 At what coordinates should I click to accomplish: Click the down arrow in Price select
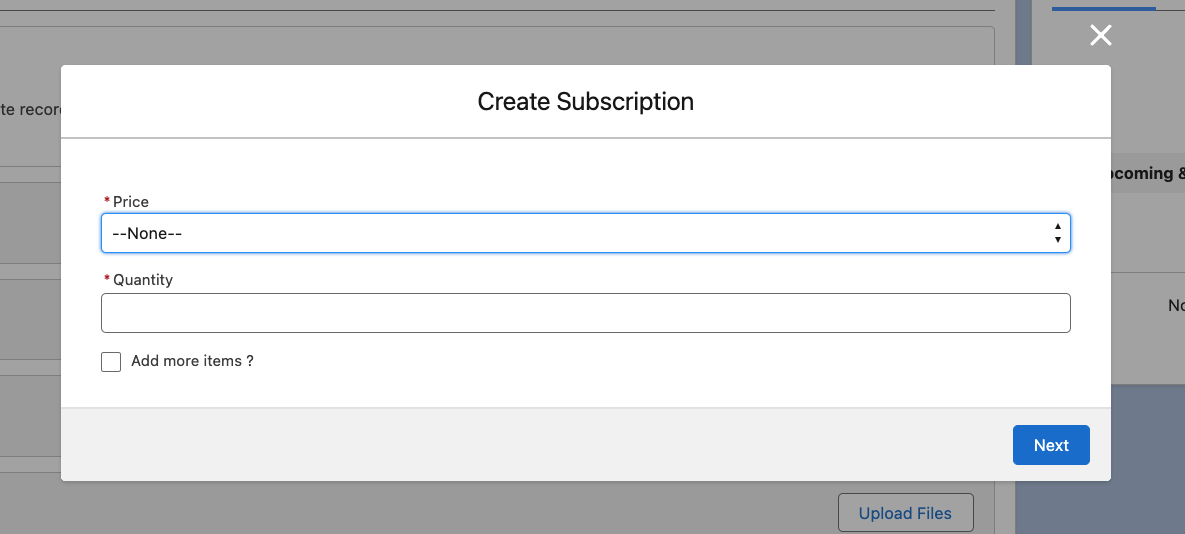click(x=1057, y=240)
